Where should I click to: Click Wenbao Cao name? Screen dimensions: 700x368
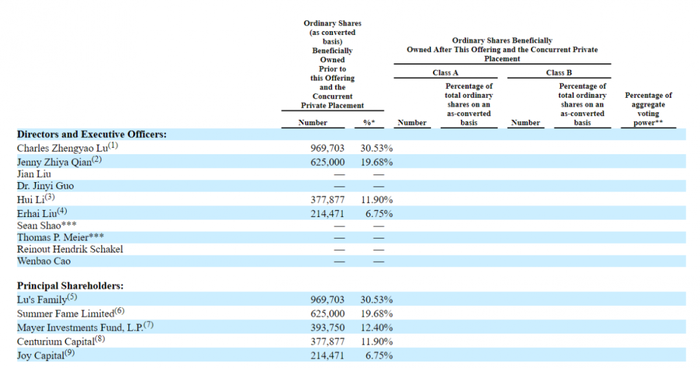coord(44,261)
